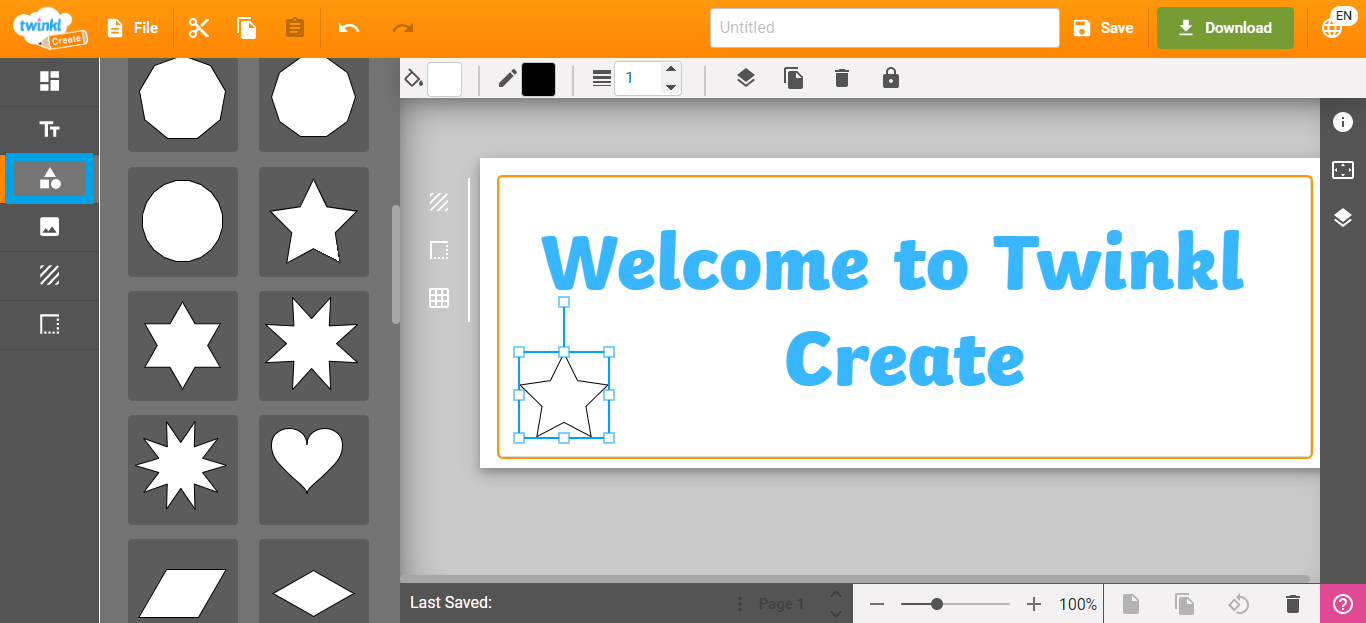
Task: Click the stroke pencil icon
Action: (507, 78)
